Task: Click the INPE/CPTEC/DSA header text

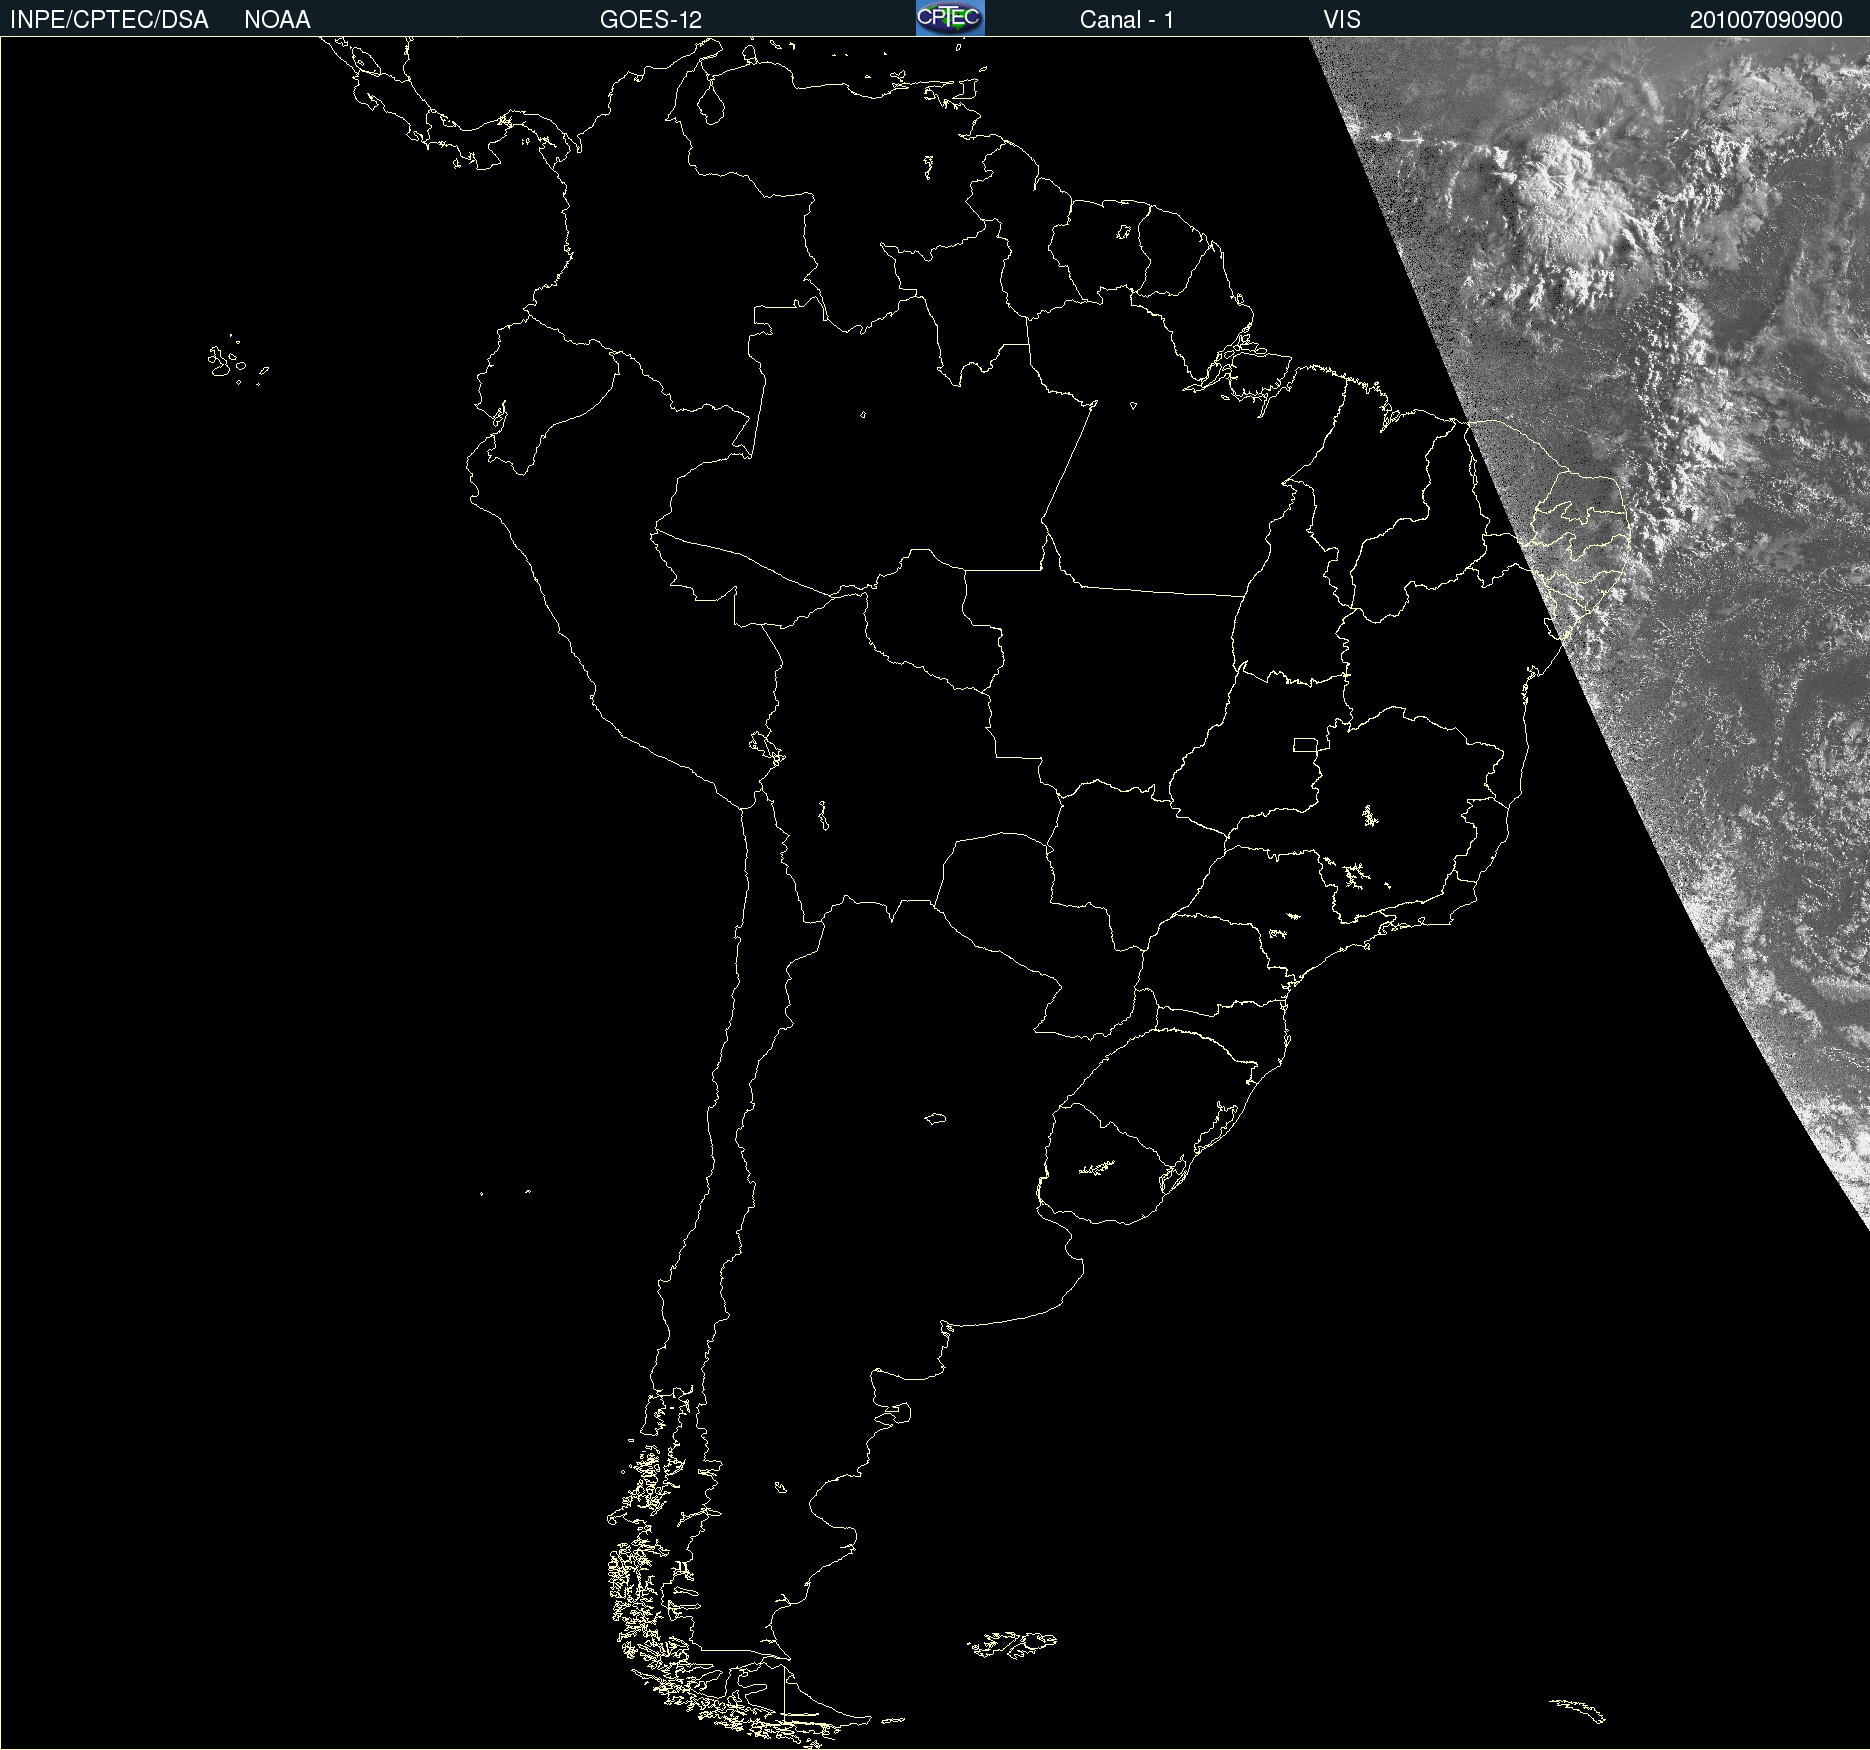Action: pyautogui.click(x=109, y=20)
